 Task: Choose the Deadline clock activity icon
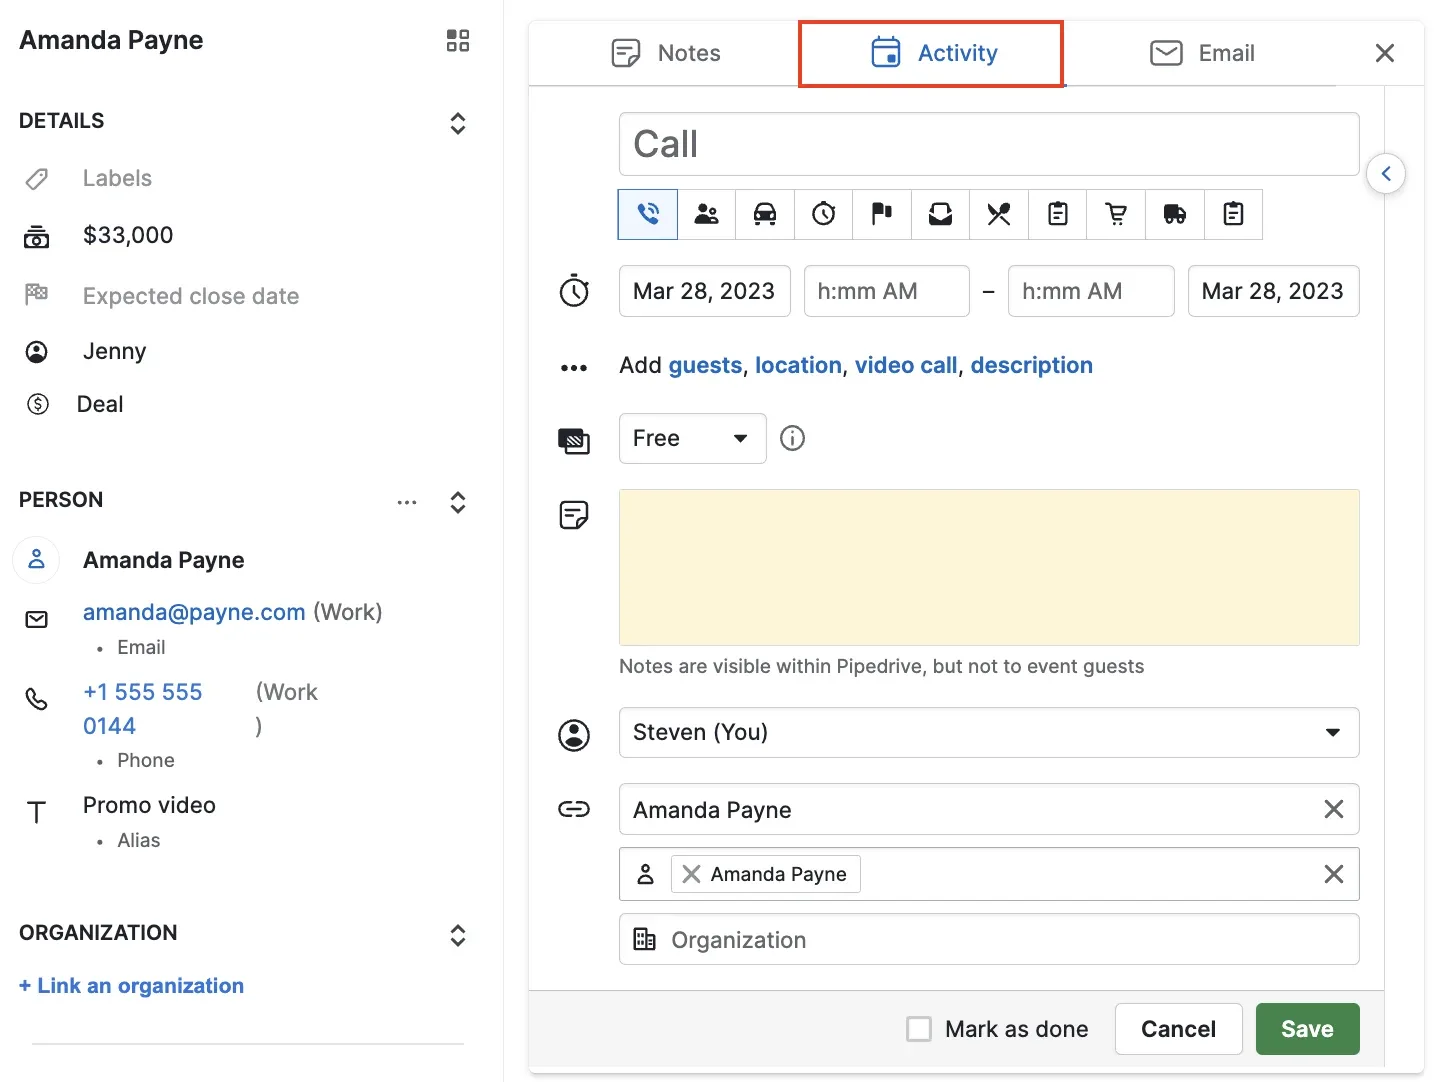[824, 214]
